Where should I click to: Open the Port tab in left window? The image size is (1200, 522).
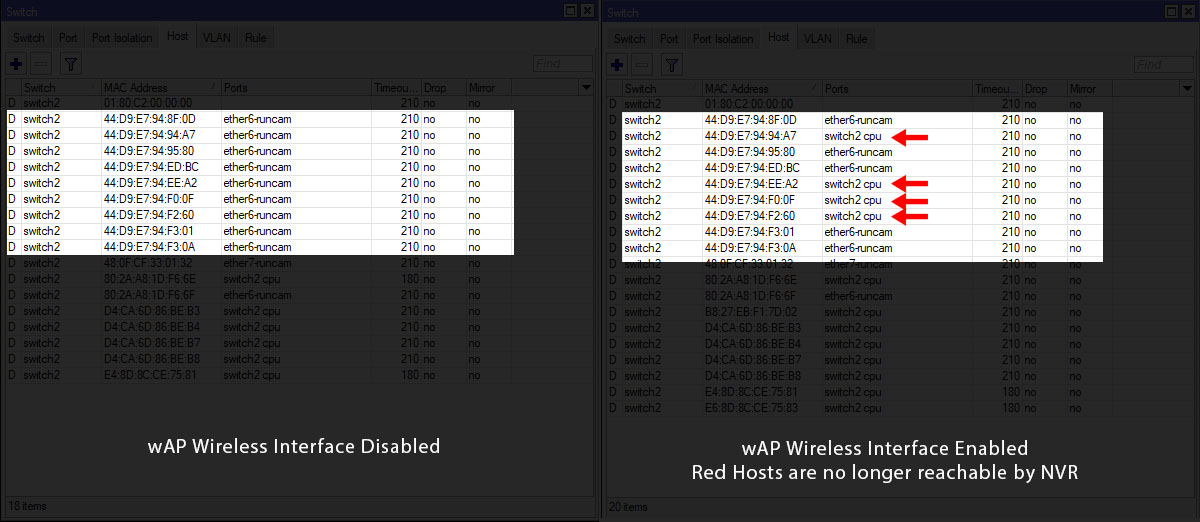[68, 38]
